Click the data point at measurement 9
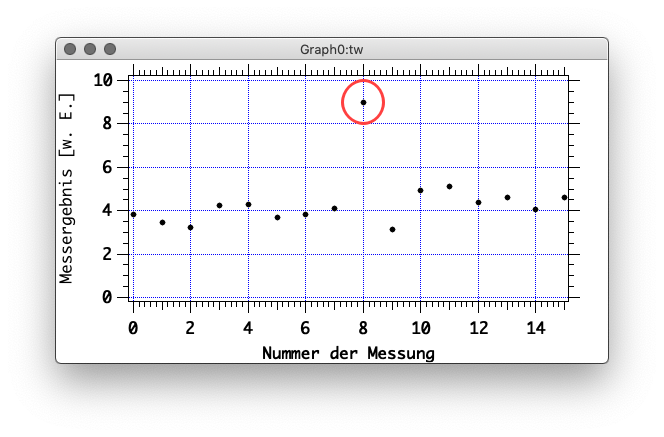Screen dimensions: 664x437 pos(393,230)
